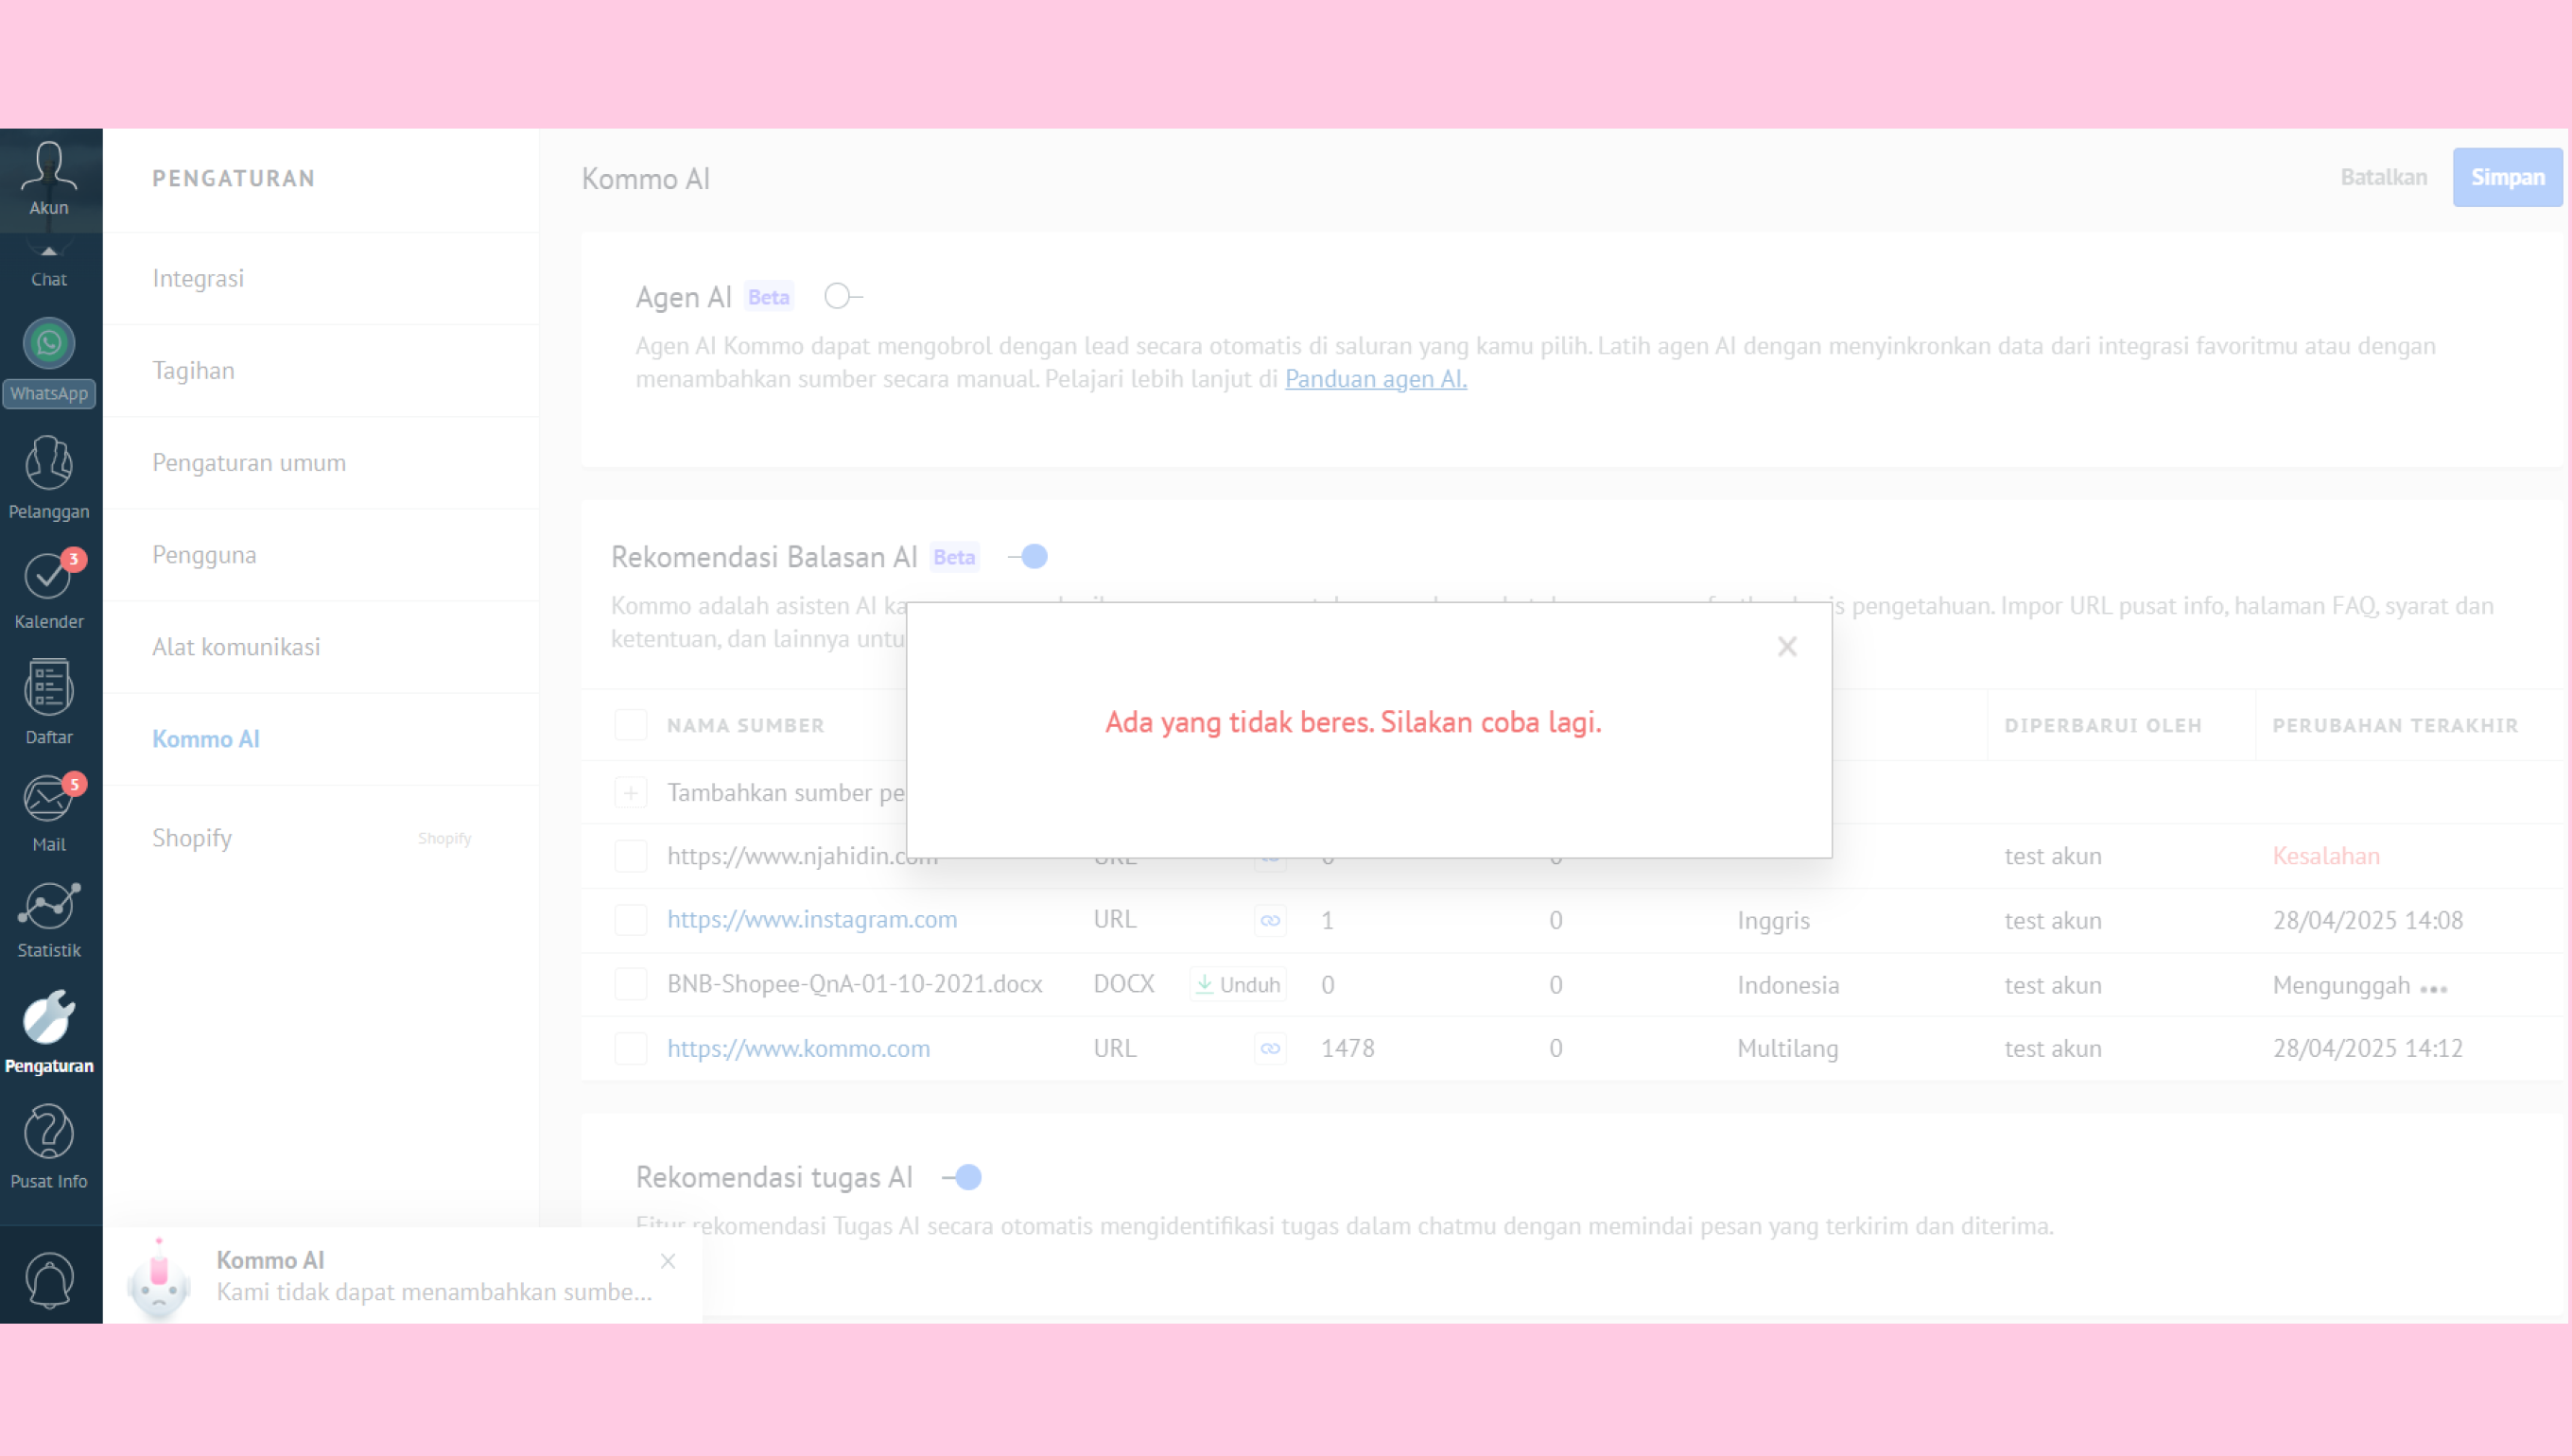Toggle Rekomendasi Balasan AI switch
This screenshot has width=2572, height=1456.
coord(1027,557)
